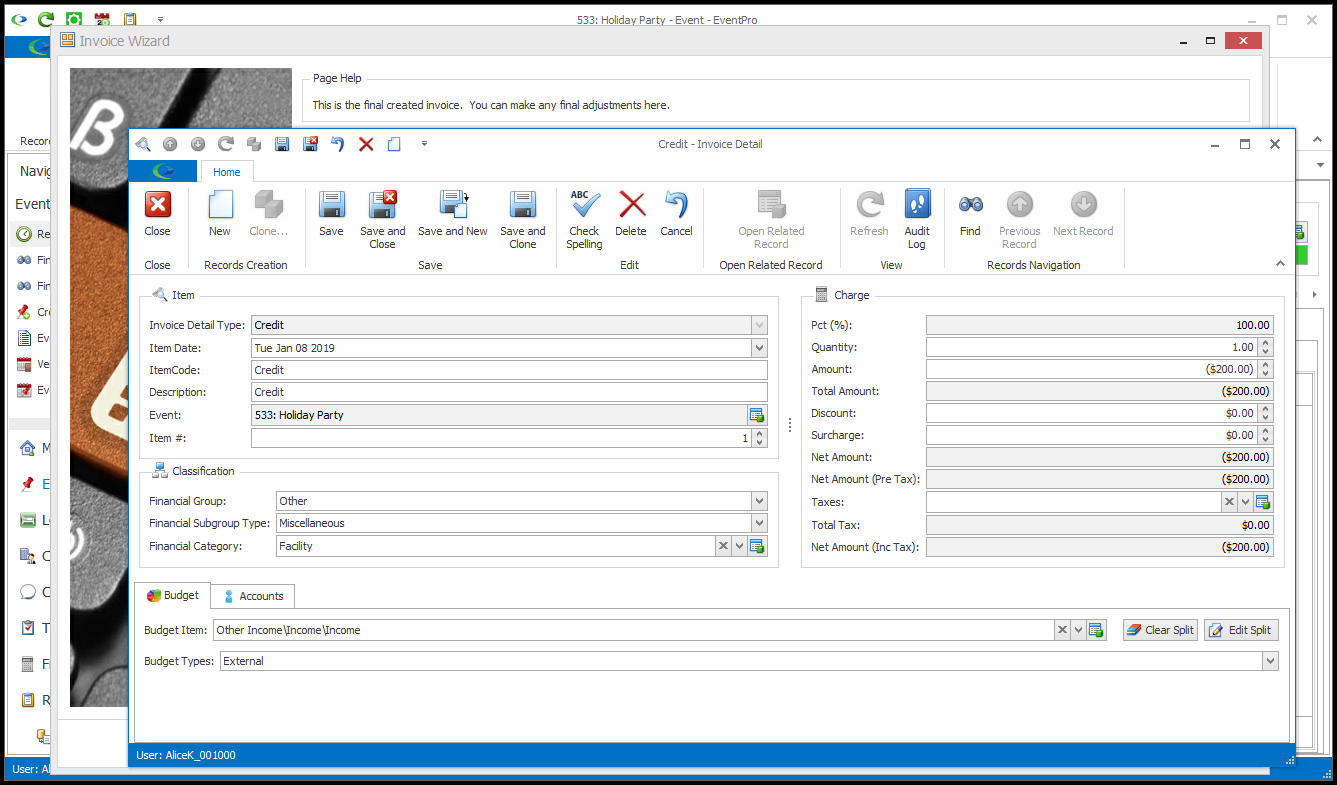Screen dimensions: 1337x785
Task: Click the Find binoculars button
Action: tap(970, 214)
